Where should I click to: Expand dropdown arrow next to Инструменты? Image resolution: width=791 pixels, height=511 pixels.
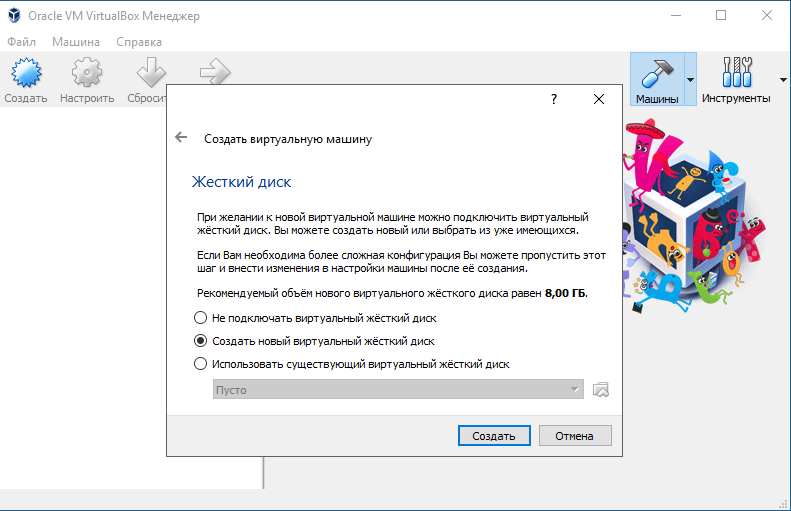click(783, 80)
